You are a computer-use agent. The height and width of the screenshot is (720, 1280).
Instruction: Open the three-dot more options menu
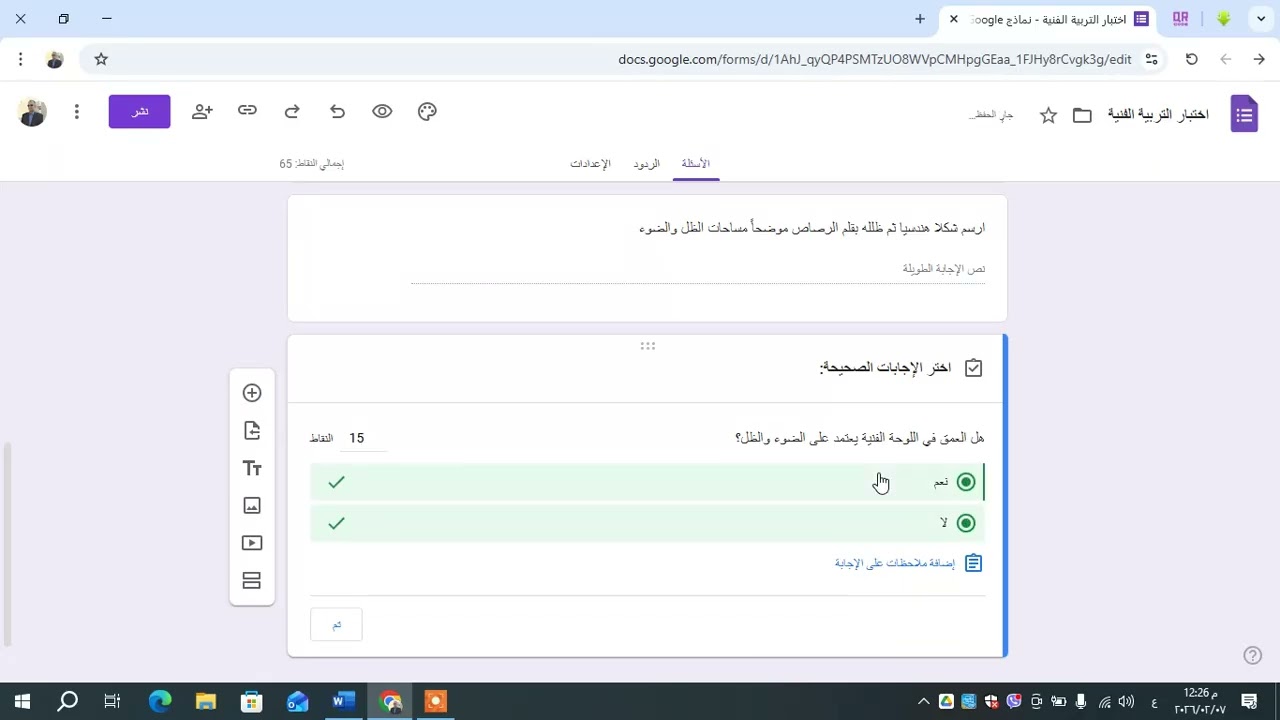76,112
